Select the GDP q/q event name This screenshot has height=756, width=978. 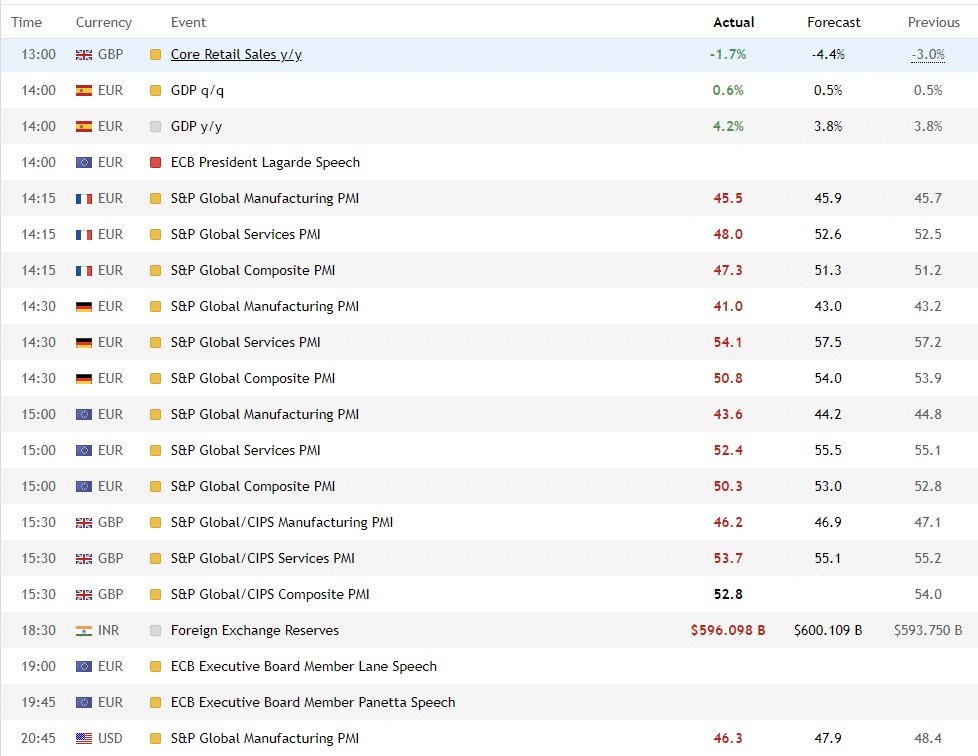[x=197, y=90]
